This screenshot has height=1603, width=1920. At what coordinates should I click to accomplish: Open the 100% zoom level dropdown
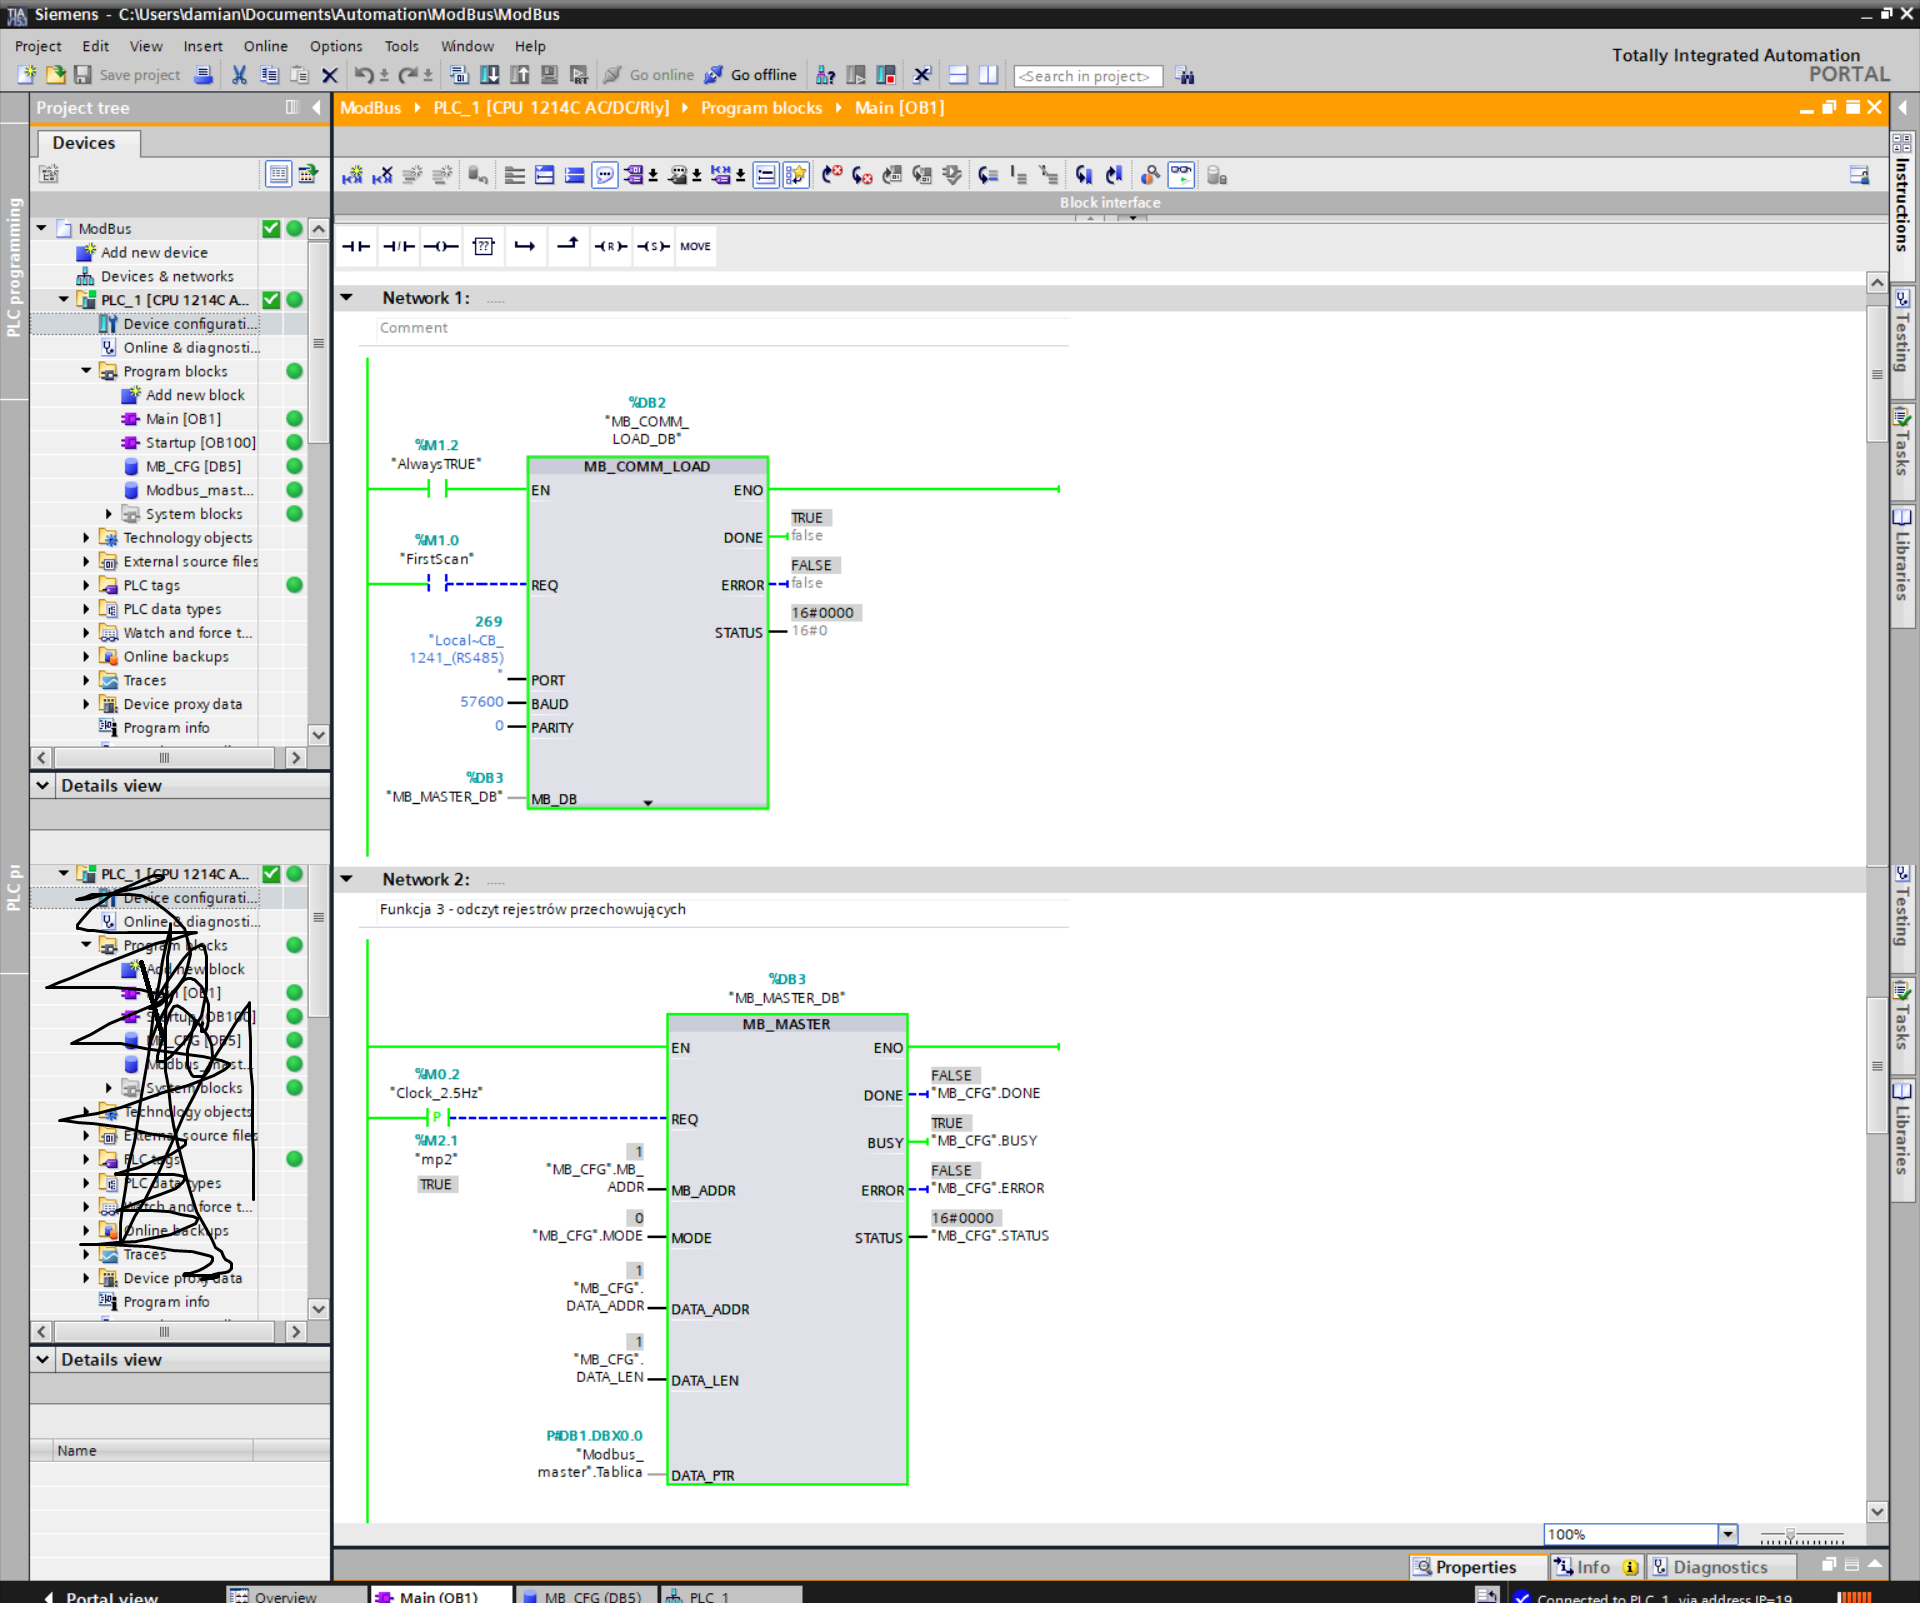(x=1727, y=1533)
